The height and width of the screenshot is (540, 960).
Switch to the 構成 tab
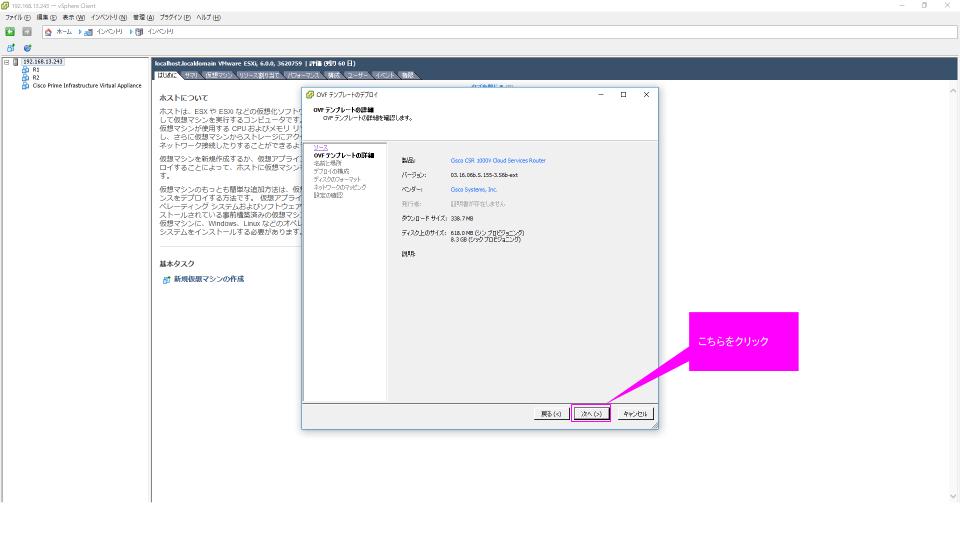point(334,75)
